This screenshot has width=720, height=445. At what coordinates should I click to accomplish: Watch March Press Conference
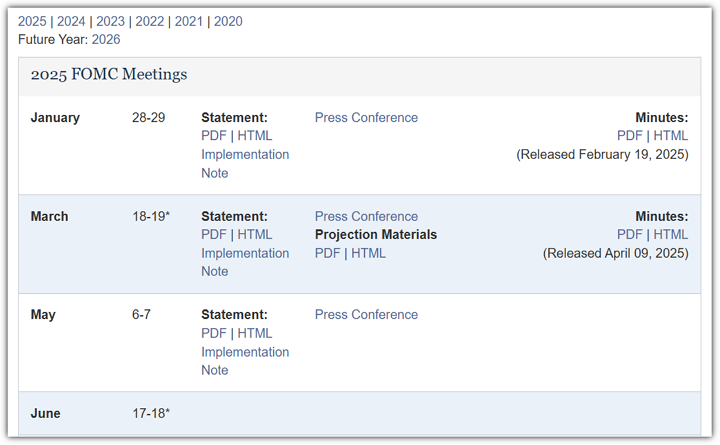366,217
